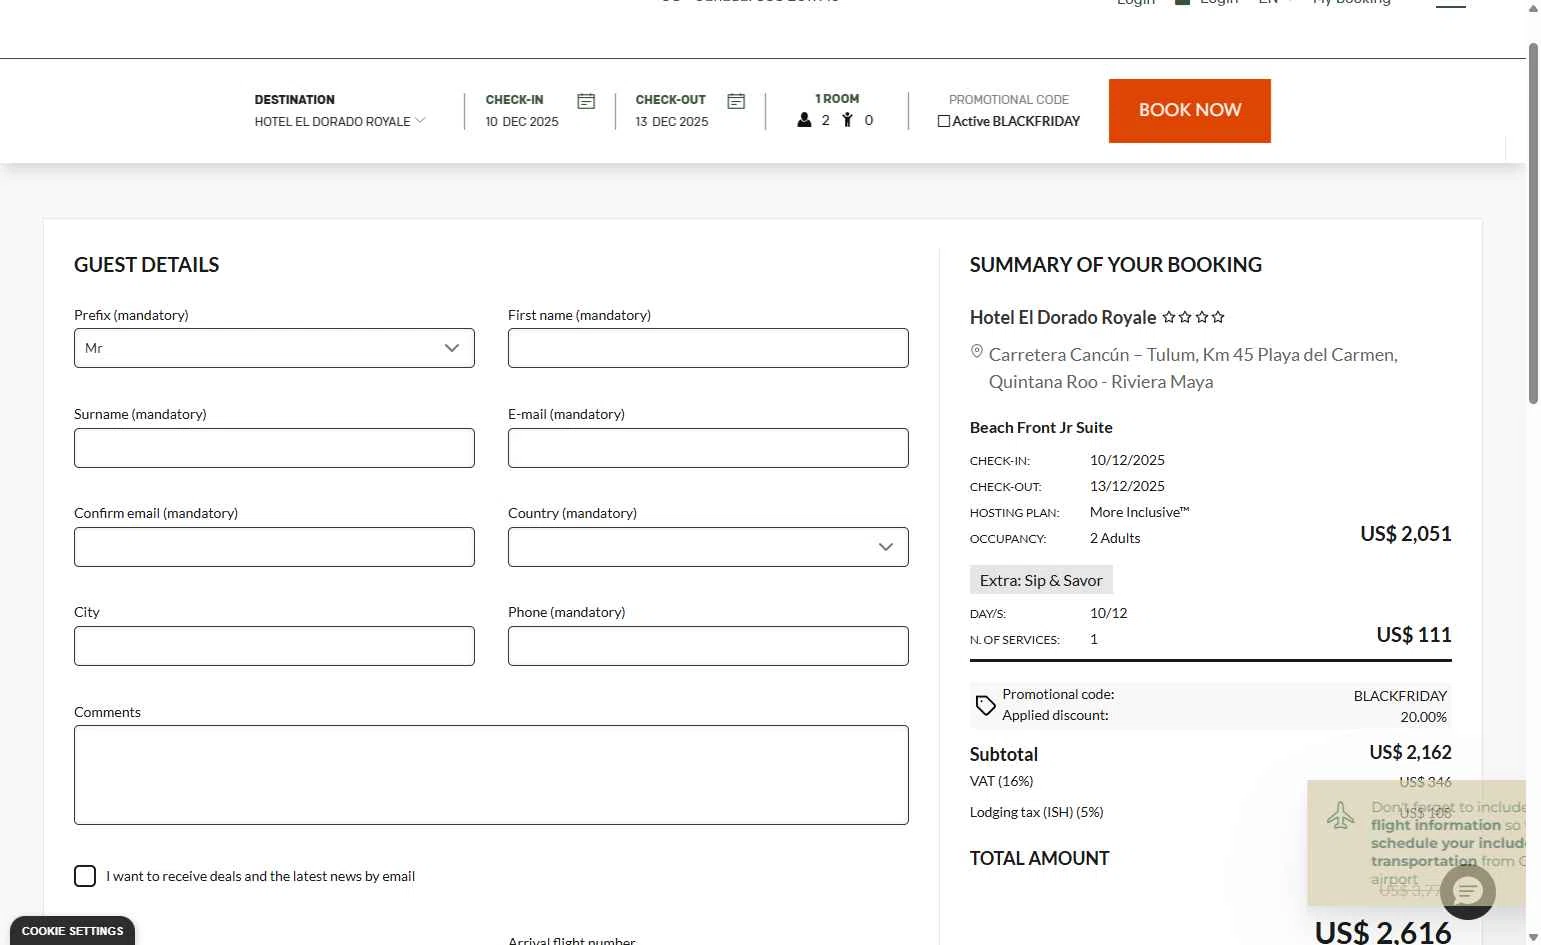1541x945 pixels.
Task: Click the VAT (16%) label
Action: coord(1001,781)
